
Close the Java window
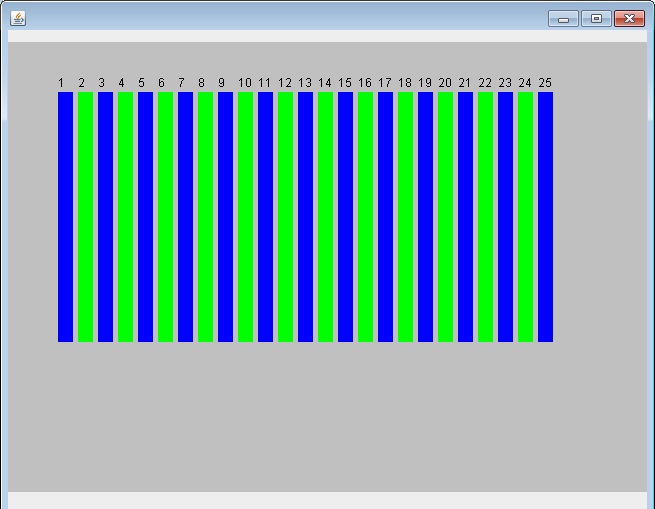coord(629,18)
